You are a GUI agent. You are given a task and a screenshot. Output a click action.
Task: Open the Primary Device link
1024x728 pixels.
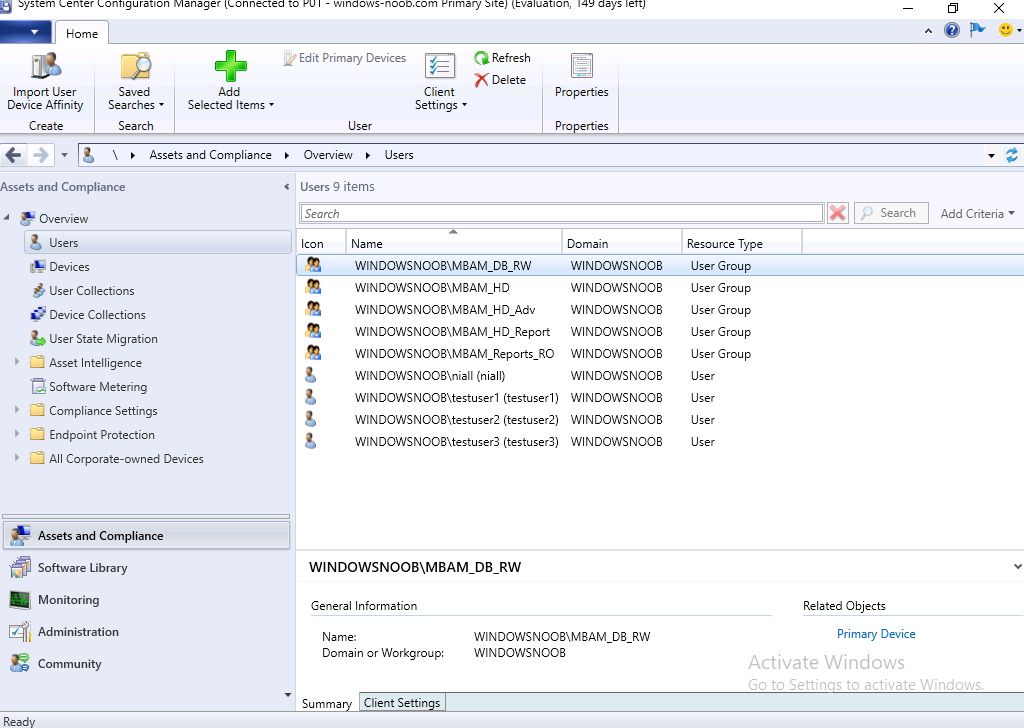(x=876, y=633)
